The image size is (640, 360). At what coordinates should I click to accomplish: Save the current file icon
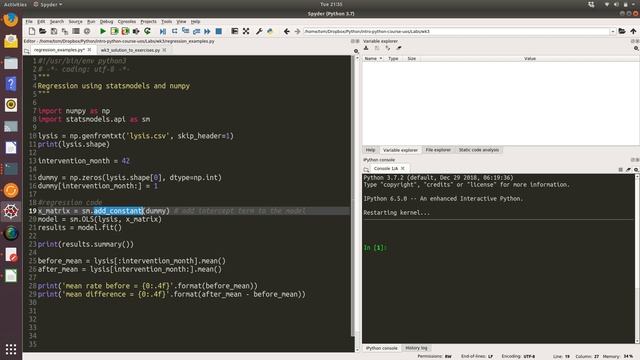click(x=53, y=31)
